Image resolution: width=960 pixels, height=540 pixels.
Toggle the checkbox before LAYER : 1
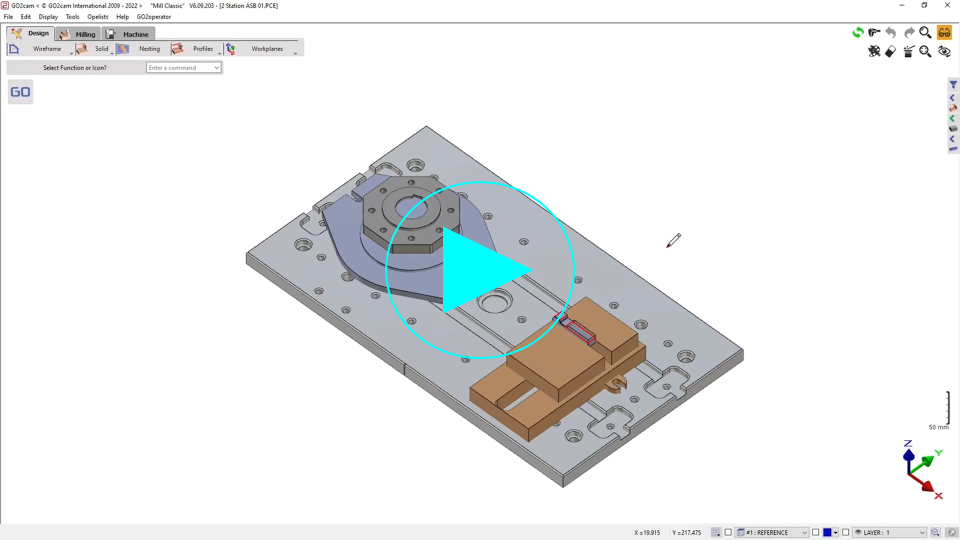tap(845, 533)
